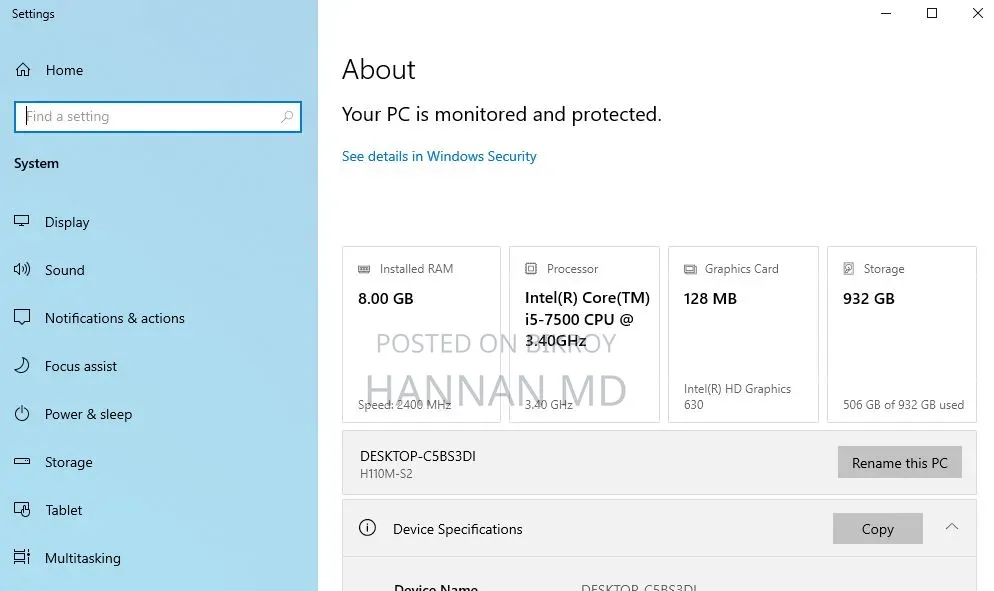The height and width of the screenshot is (591, 994).
Task: Click the Multitasking icon
Action: click(22, 557)
